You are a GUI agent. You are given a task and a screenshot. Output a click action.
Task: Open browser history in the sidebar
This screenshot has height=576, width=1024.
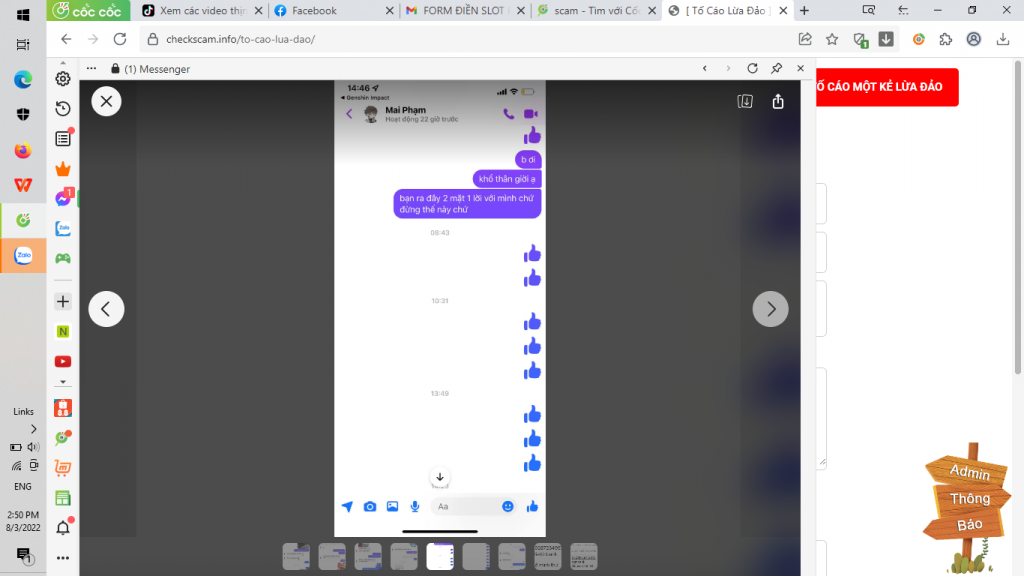coord(62,109)
